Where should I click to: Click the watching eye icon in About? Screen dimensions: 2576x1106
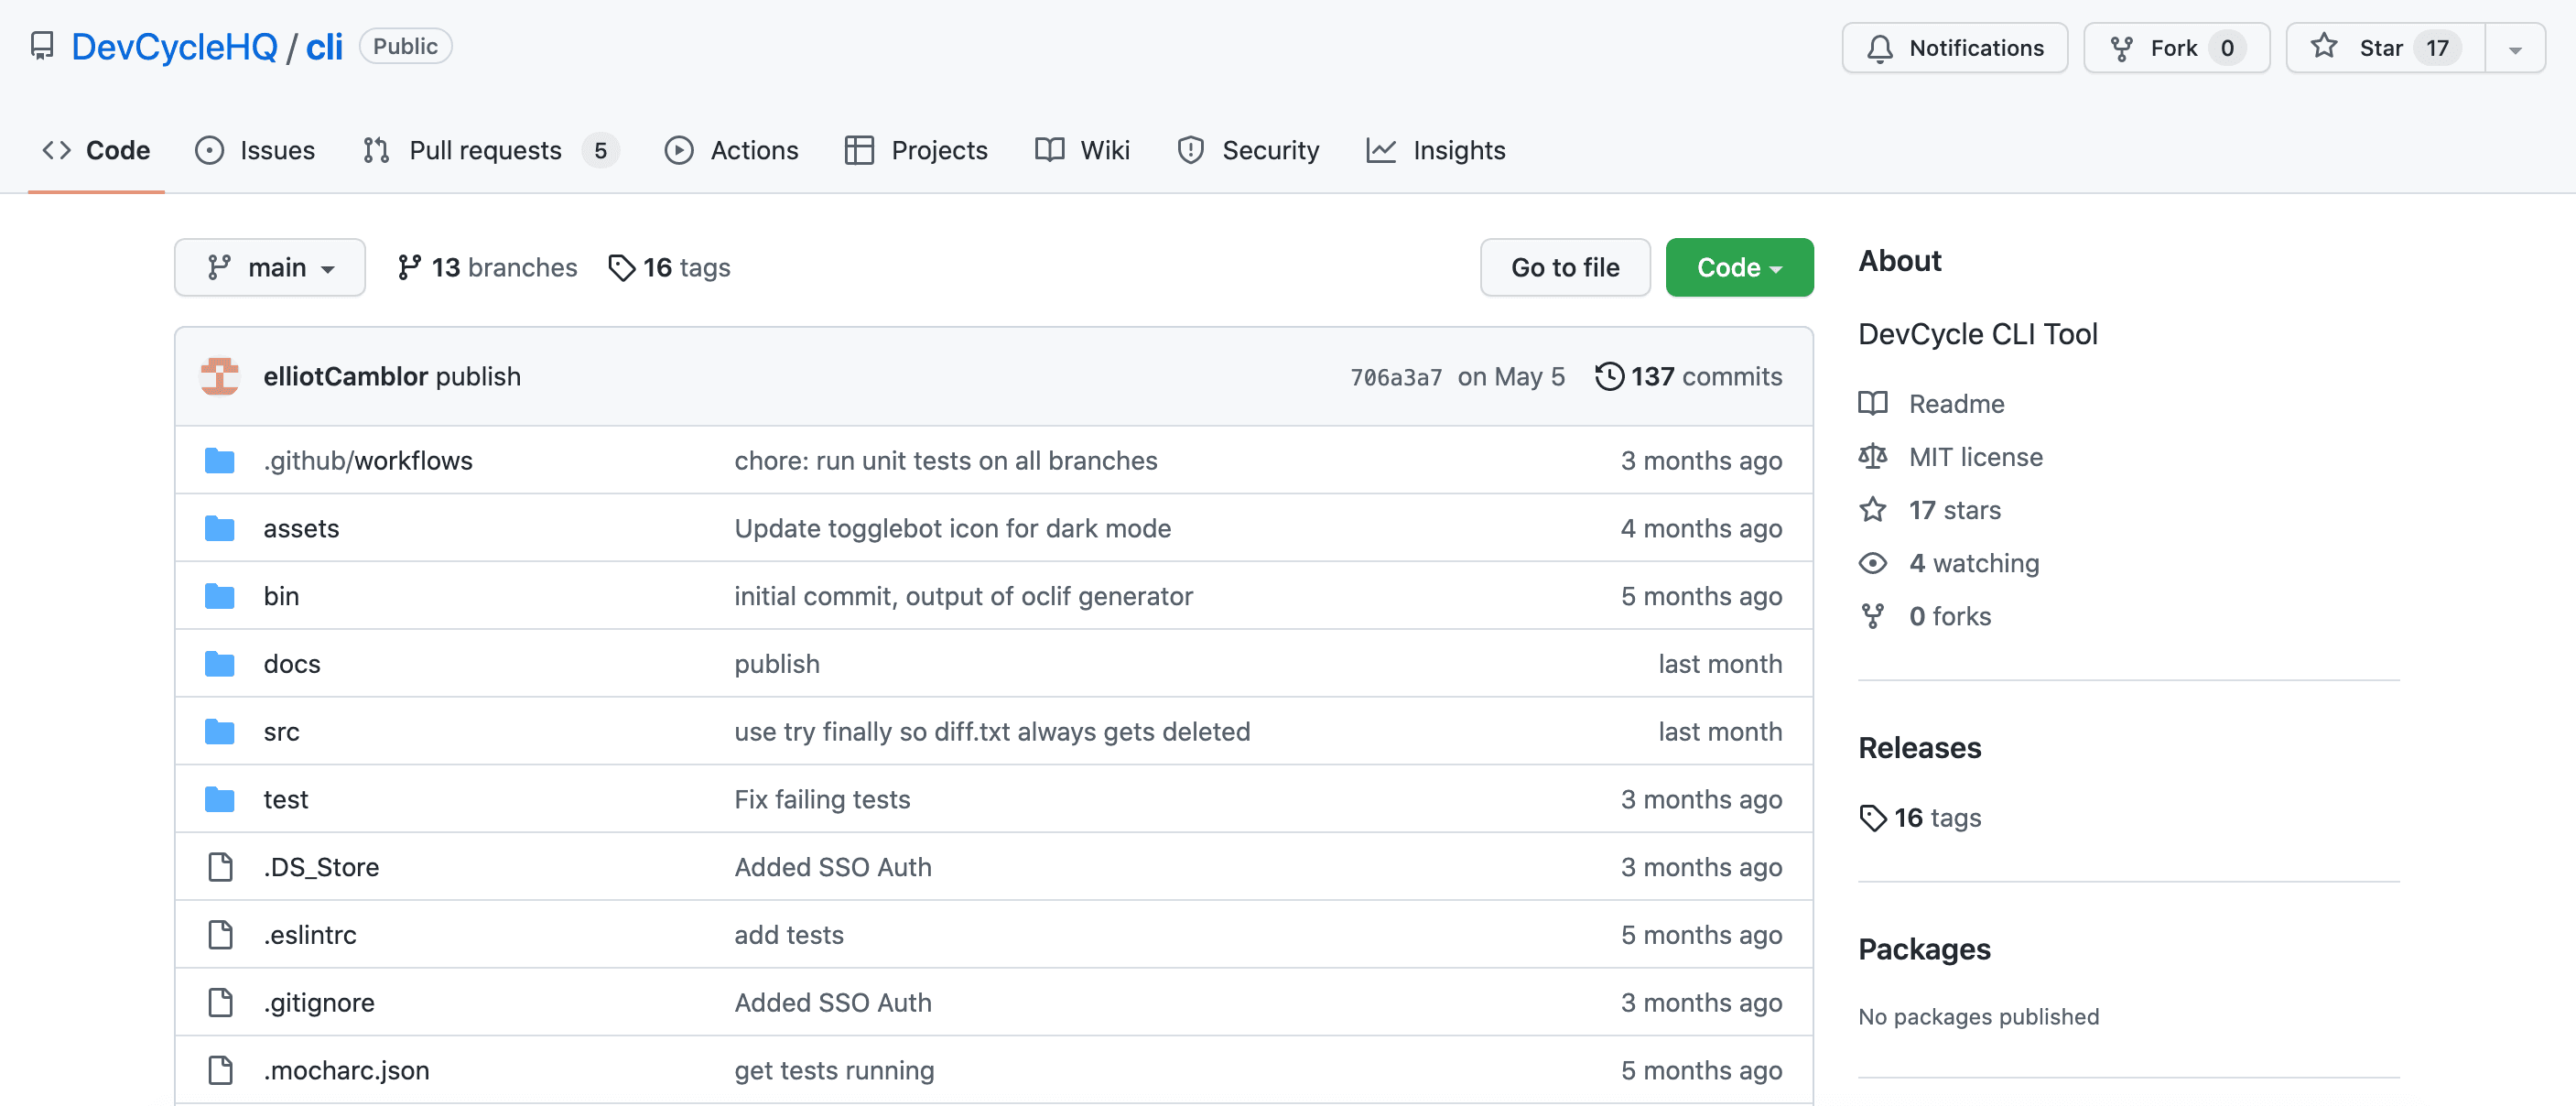tap(1873, 562)
